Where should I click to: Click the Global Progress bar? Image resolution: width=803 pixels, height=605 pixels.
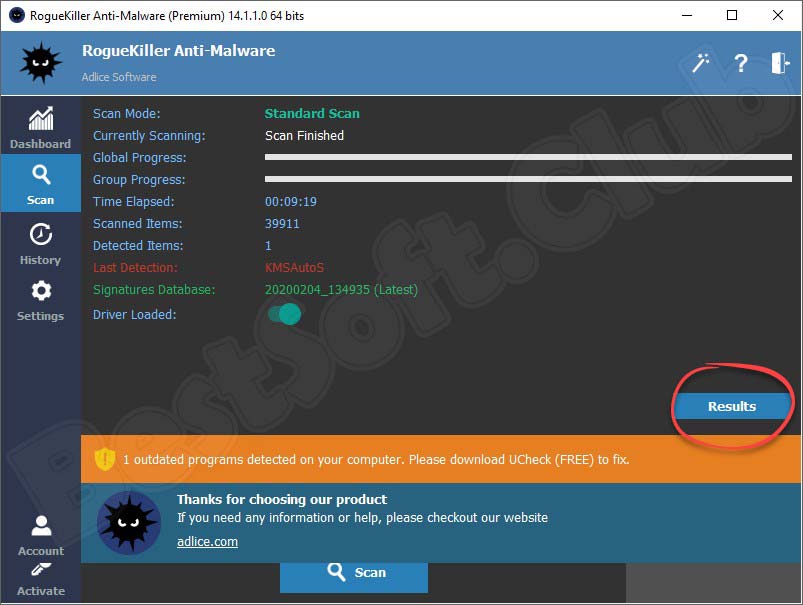pyautogui.click(x=527, y=157)
